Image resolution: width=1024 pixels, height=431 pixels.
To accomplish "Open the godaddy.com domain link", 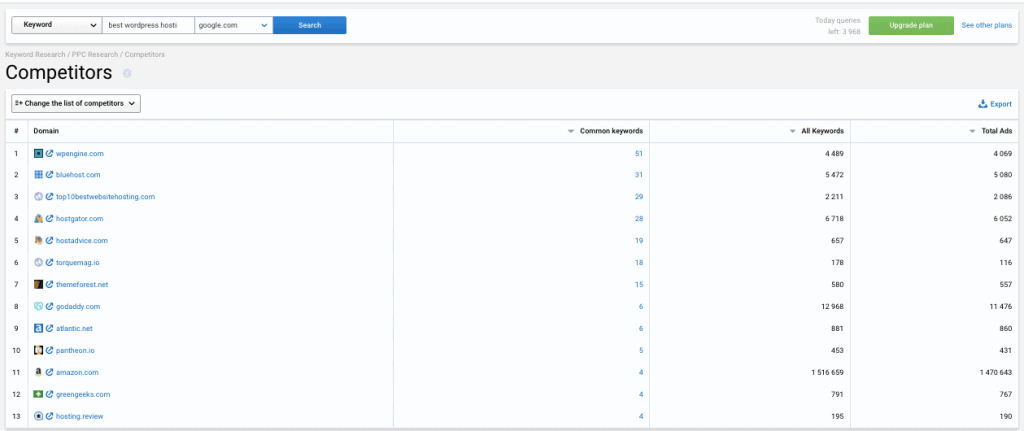I will (x=78, y=306).
